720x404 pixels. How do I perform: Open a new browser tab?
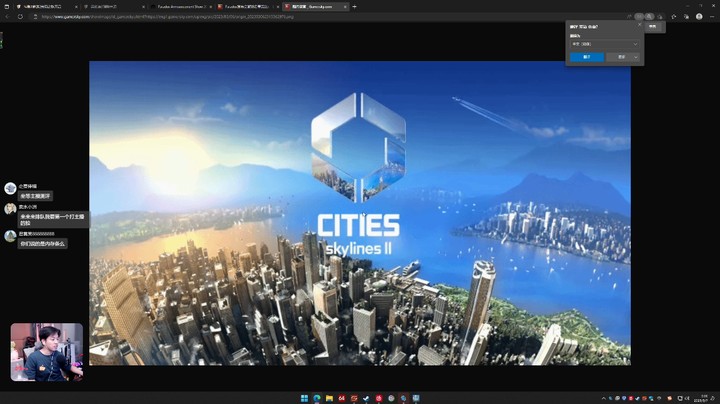pos(354,6)
